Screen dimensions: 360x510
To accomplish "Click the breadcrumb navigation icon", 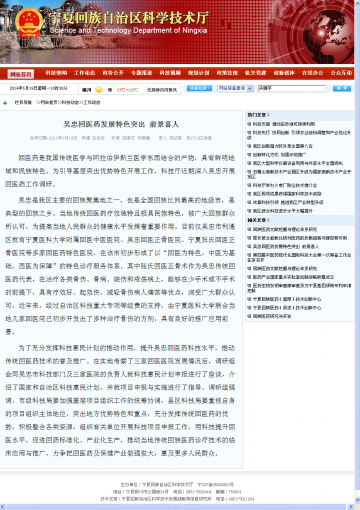I will tap(5, 103).
